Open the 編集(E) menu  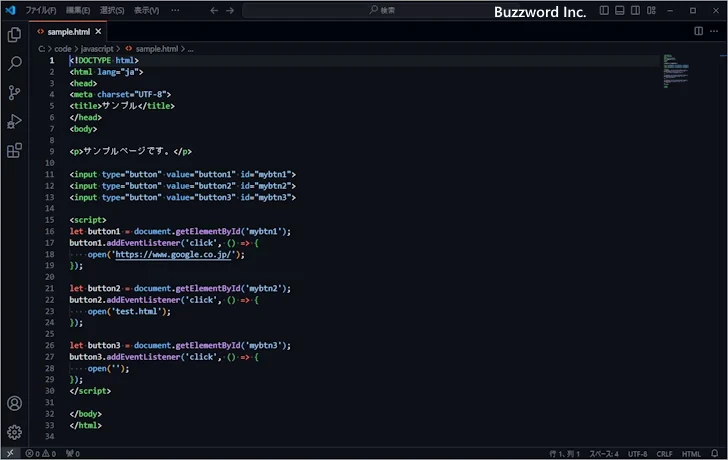point(78,10)
